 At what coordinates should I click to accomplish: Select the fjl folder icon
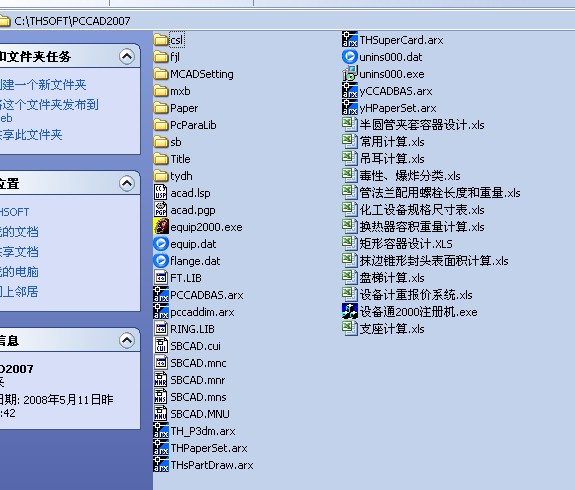click(x=161, y=57)
